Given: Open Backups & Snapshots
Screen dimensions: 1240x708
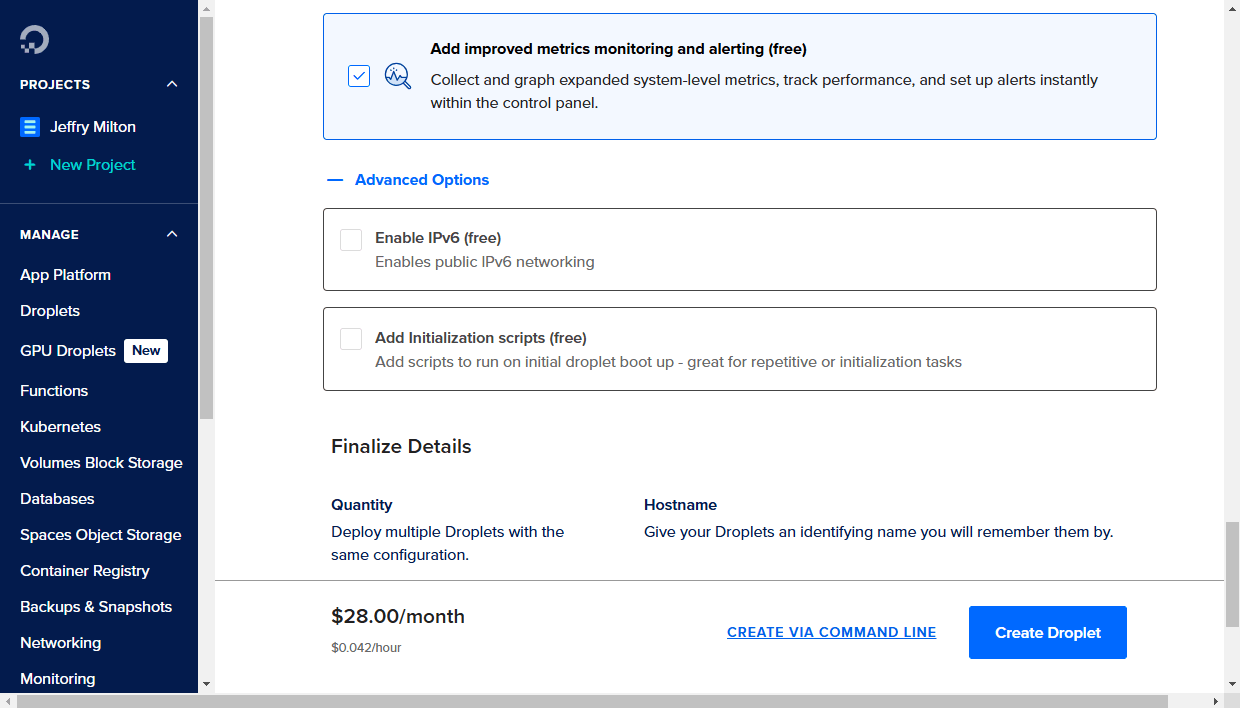Looking at the screenshot, I should [x=95, y=606].
